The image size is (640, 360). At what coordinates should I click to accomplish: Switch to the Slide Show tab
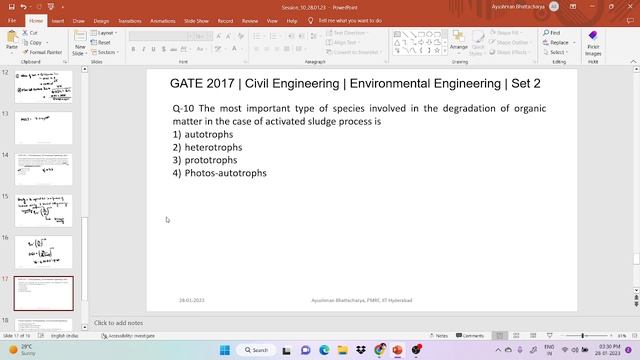(x=196, y=20)
